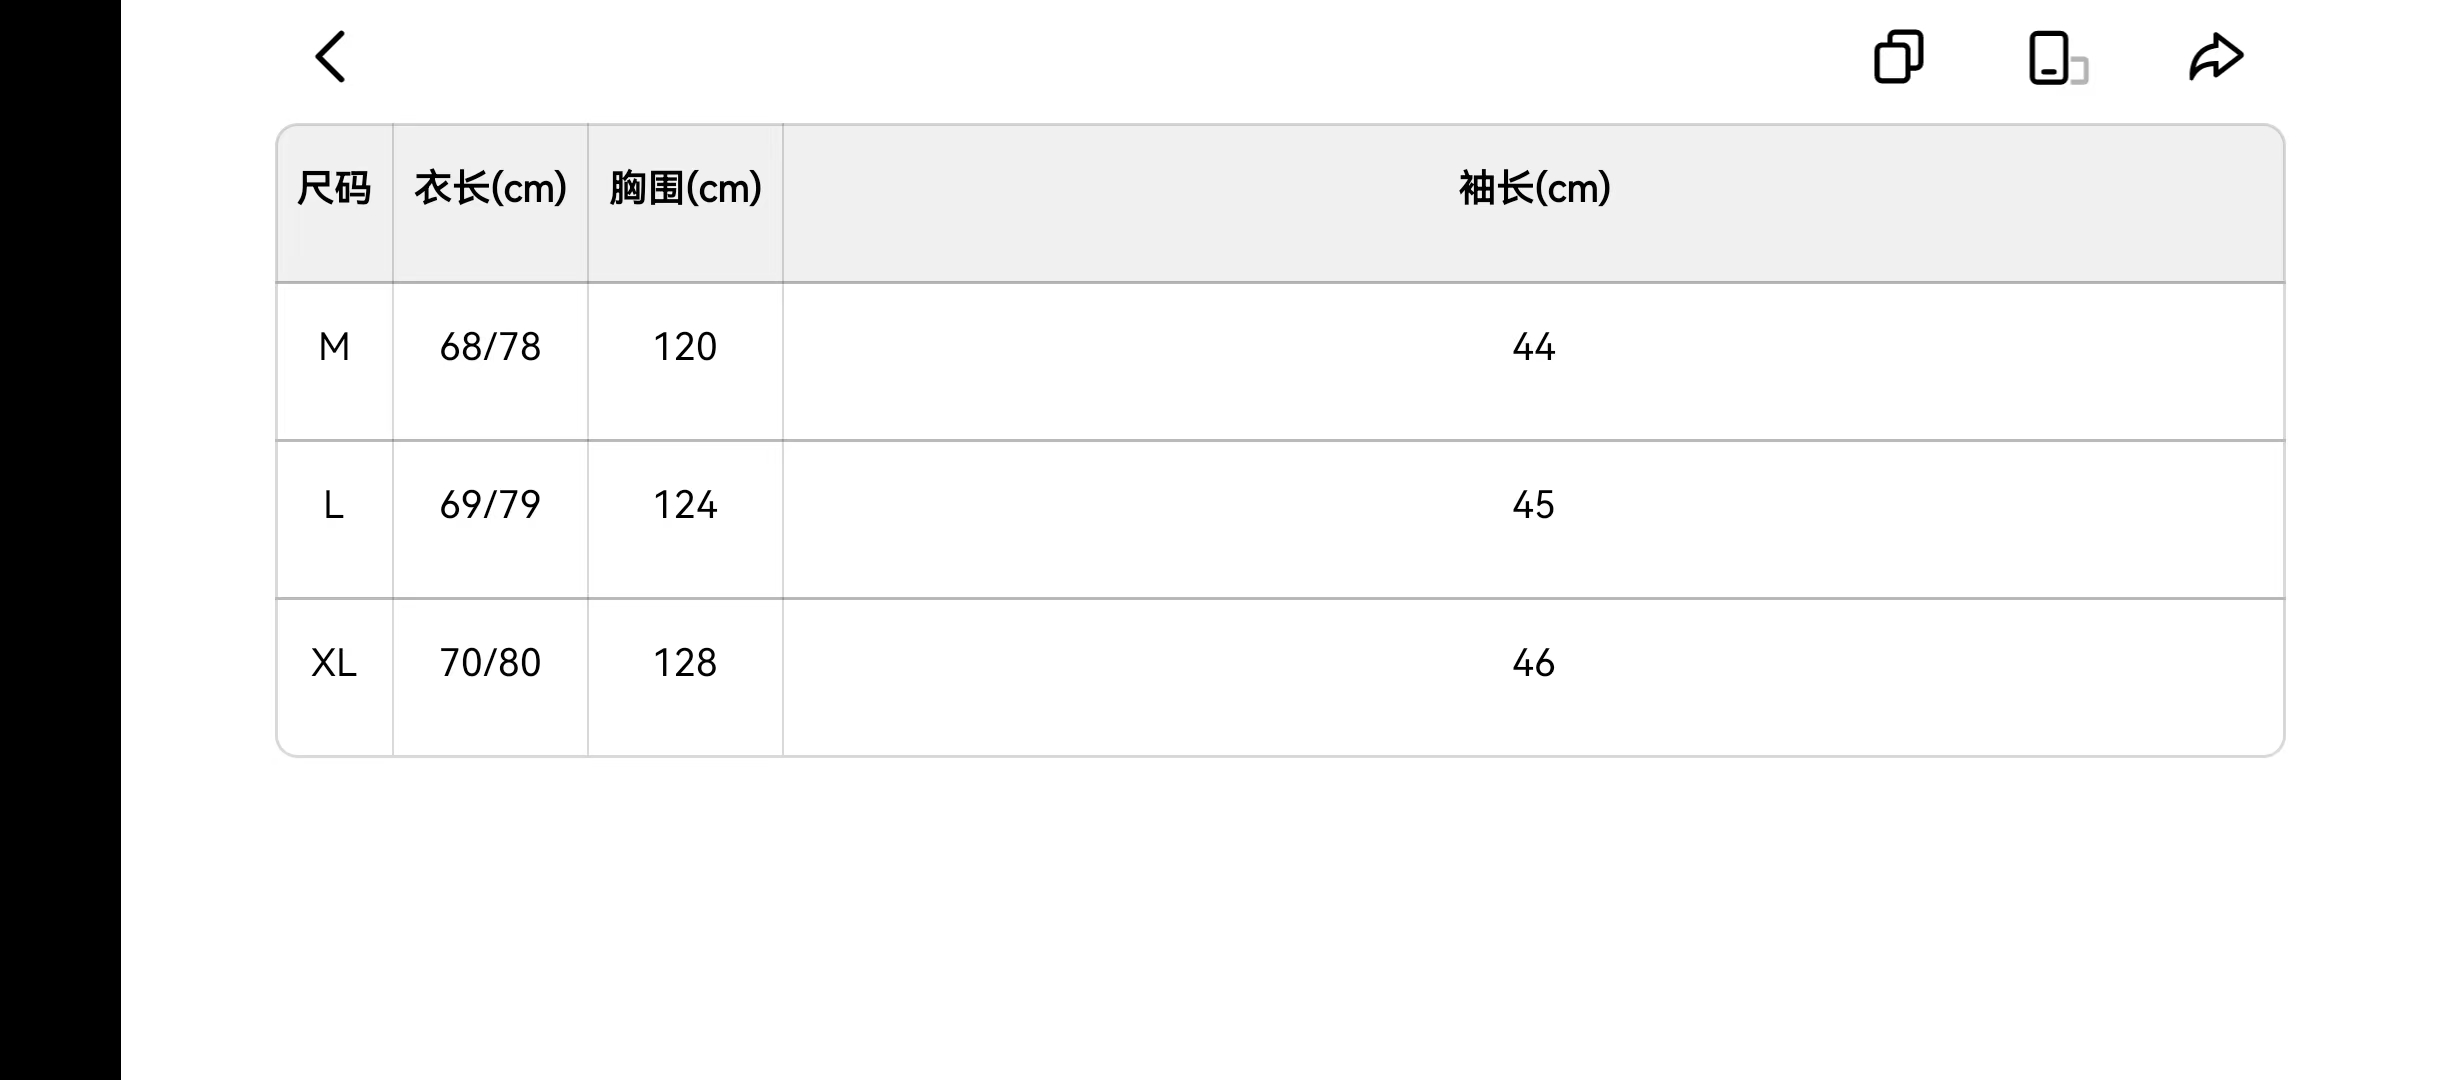Tap the share arrow icon

2216,56
